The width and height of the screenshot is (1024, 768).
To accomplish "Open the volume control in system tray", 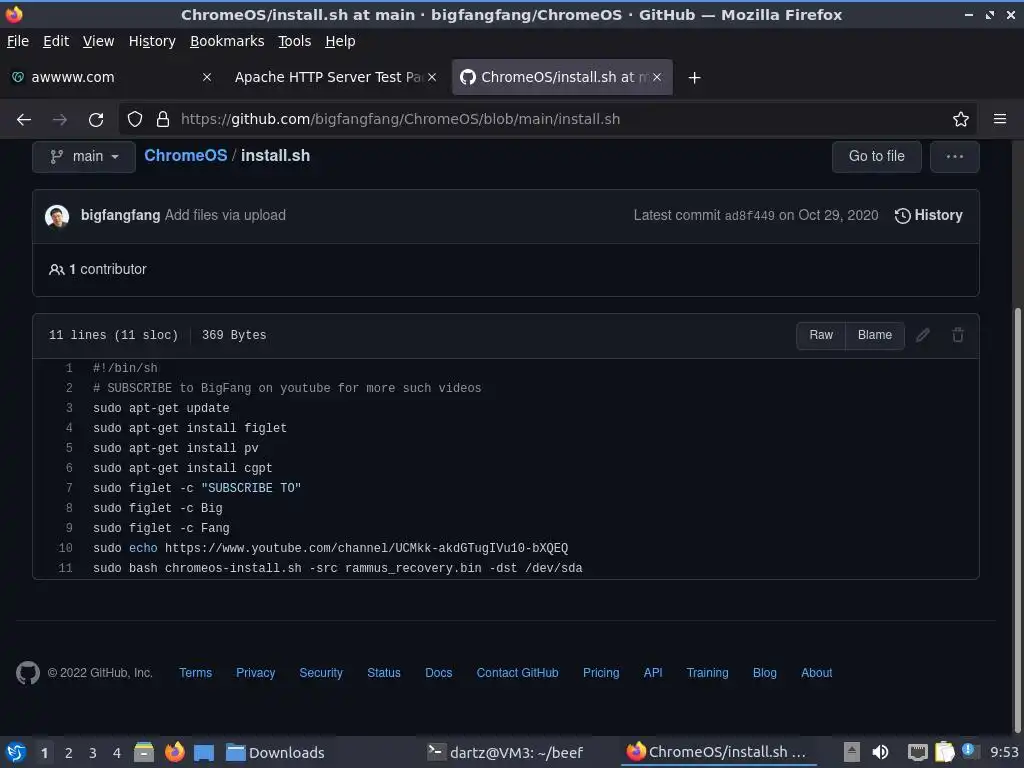I will [x=880, y=752].
